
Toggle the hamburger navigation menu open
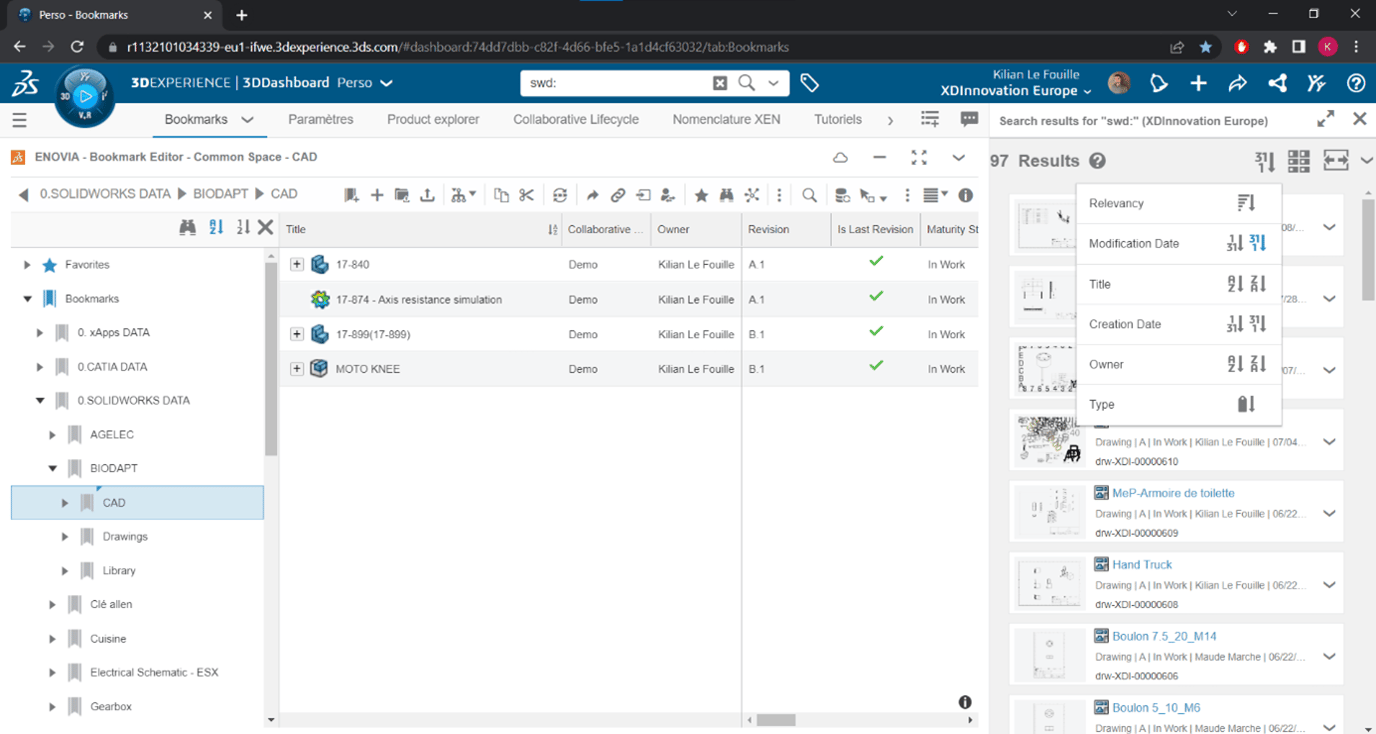19,119
